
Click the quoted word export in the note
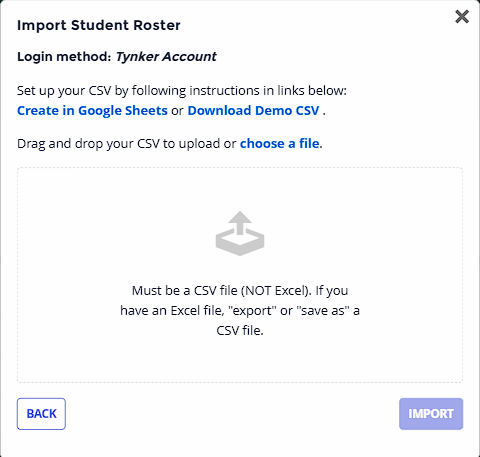point(252,310)
